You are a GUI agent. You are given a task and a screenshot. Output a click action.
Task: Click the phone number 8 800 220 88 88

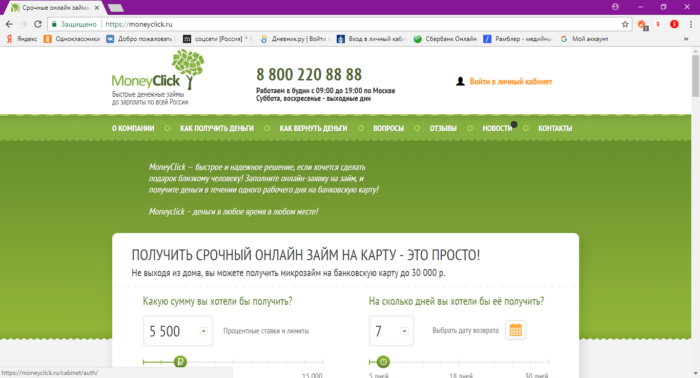click(x=309, y=75)
